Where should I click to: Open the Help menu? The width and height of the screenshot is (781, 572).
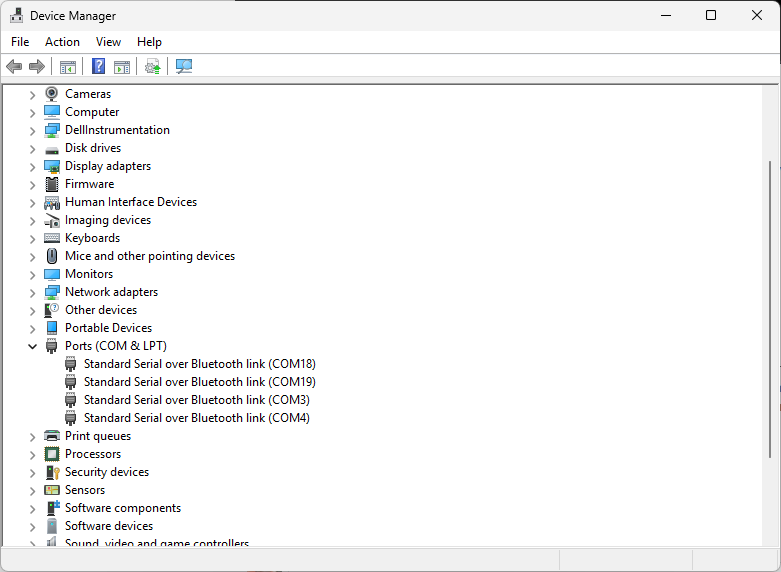pyautogui.click(x=149, y=42)
